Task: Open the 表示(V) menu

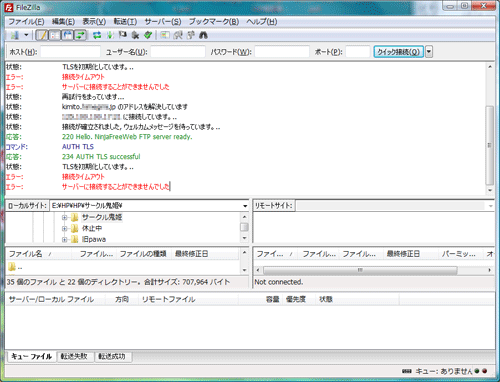Action: 94,22
